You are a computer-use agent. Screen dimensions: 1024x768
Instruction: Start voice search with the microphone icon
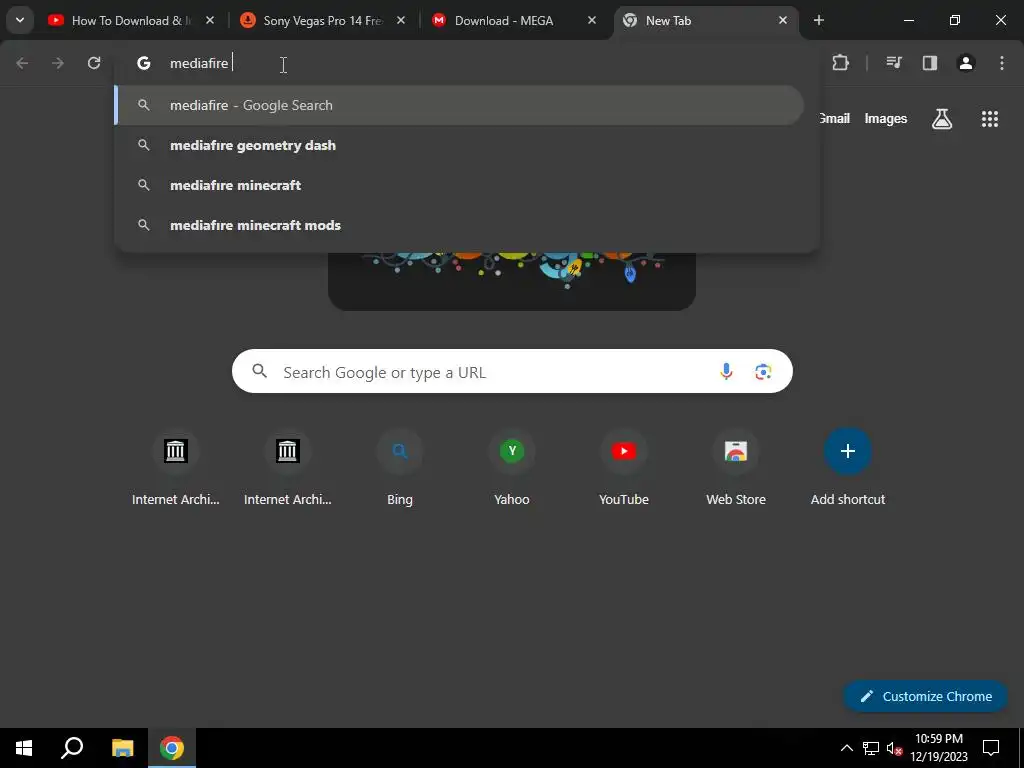[x=726, y=372]
